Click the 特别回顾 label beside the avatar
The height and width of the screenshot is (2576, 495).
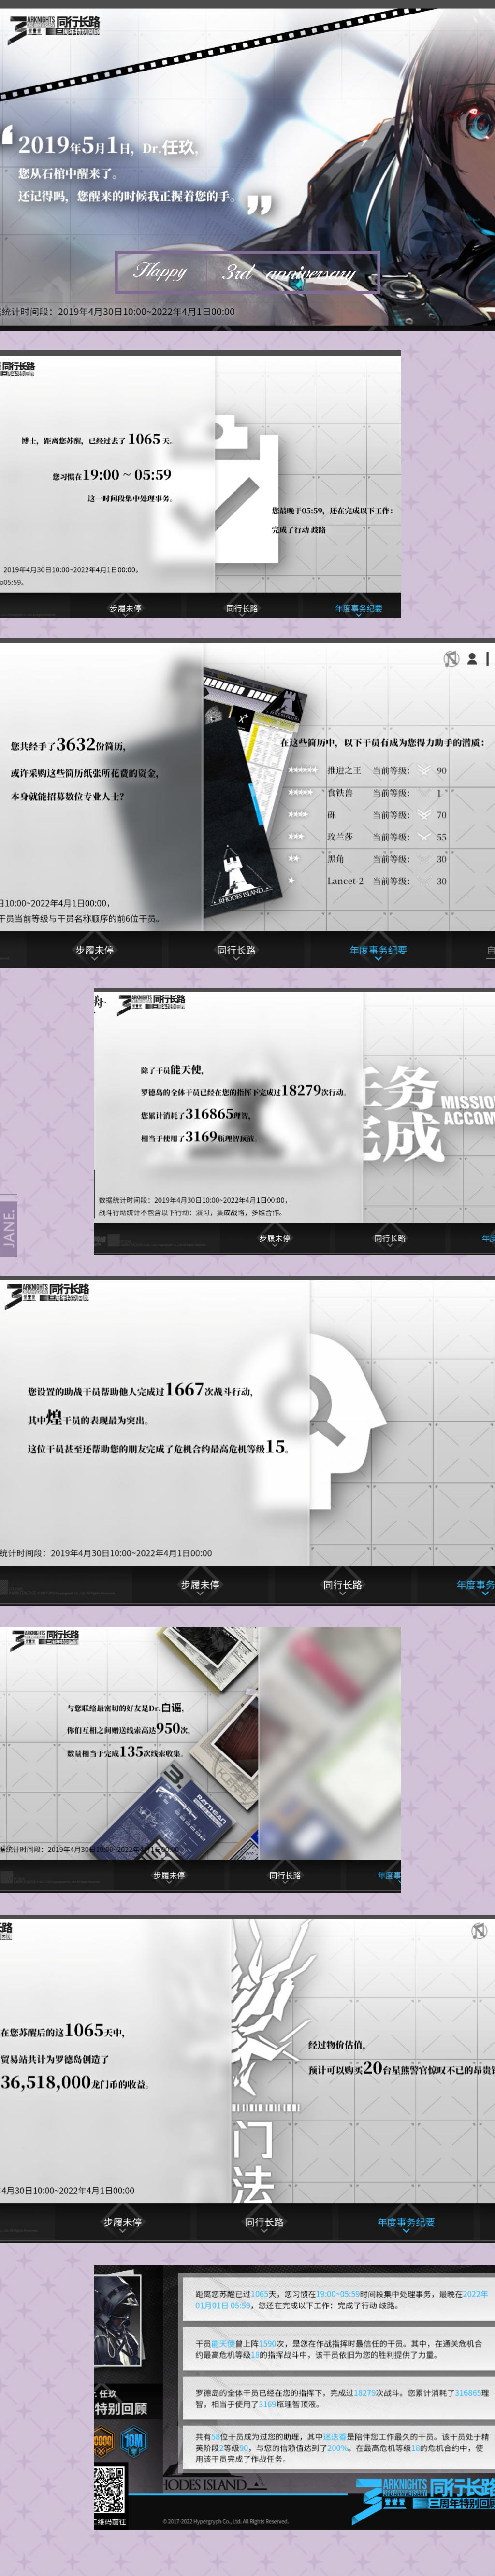tap(121, 2408)
